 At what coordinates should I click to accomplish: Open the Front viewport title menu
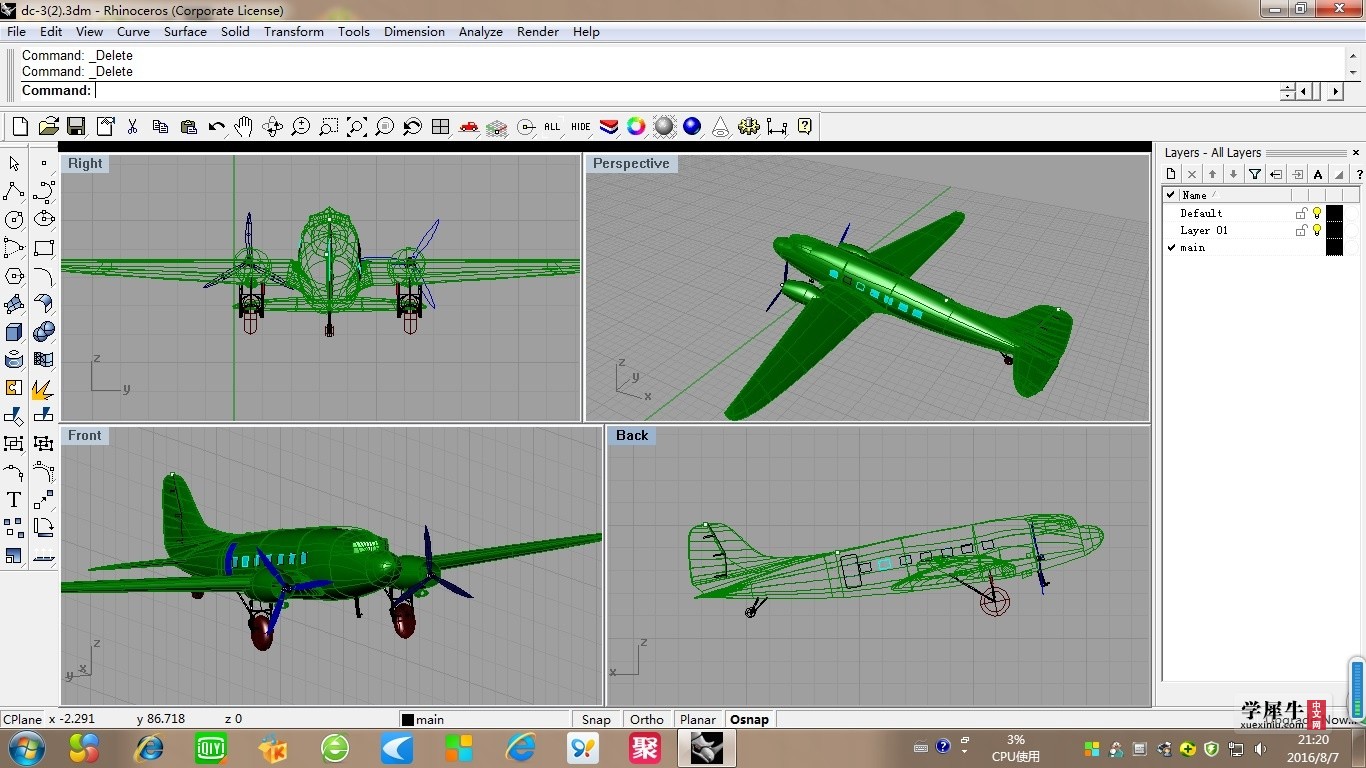click(85, 435)
